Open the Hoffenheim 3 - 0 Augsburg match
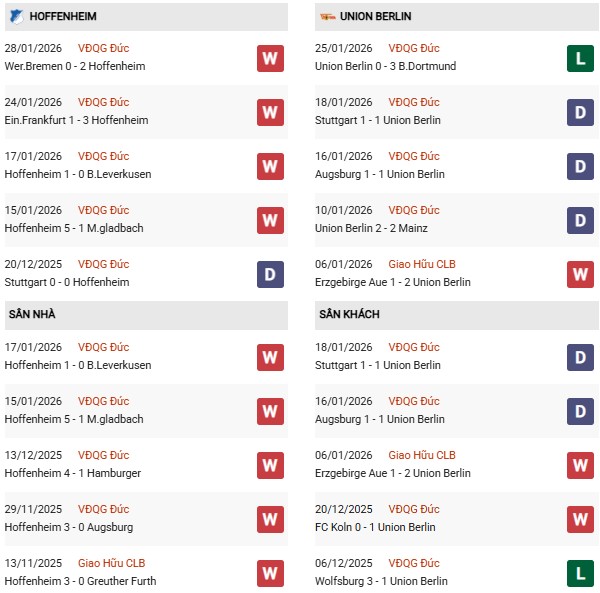 (69, 527)
